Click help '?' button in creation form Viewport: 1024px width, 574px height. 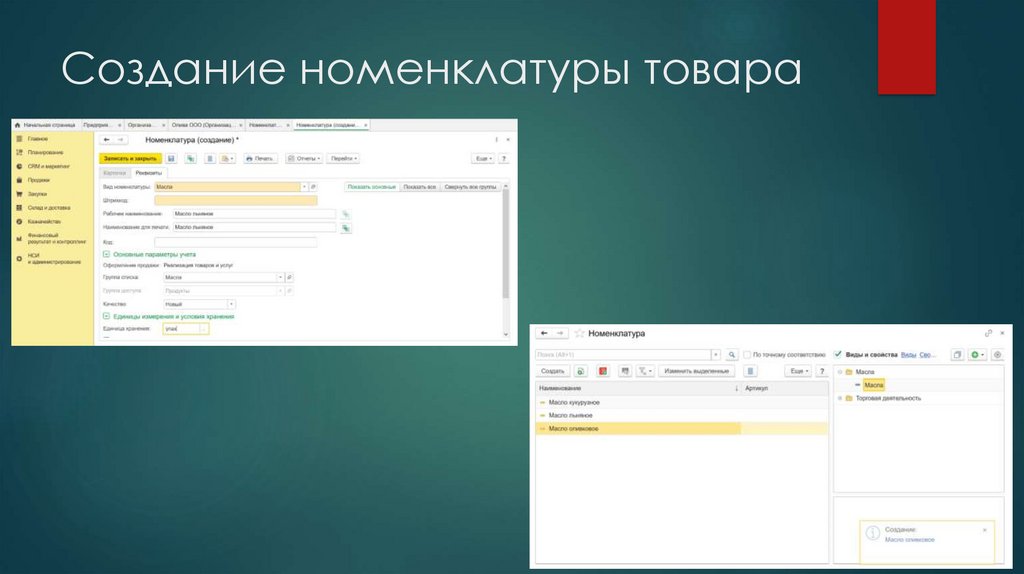tap(504, 159)
